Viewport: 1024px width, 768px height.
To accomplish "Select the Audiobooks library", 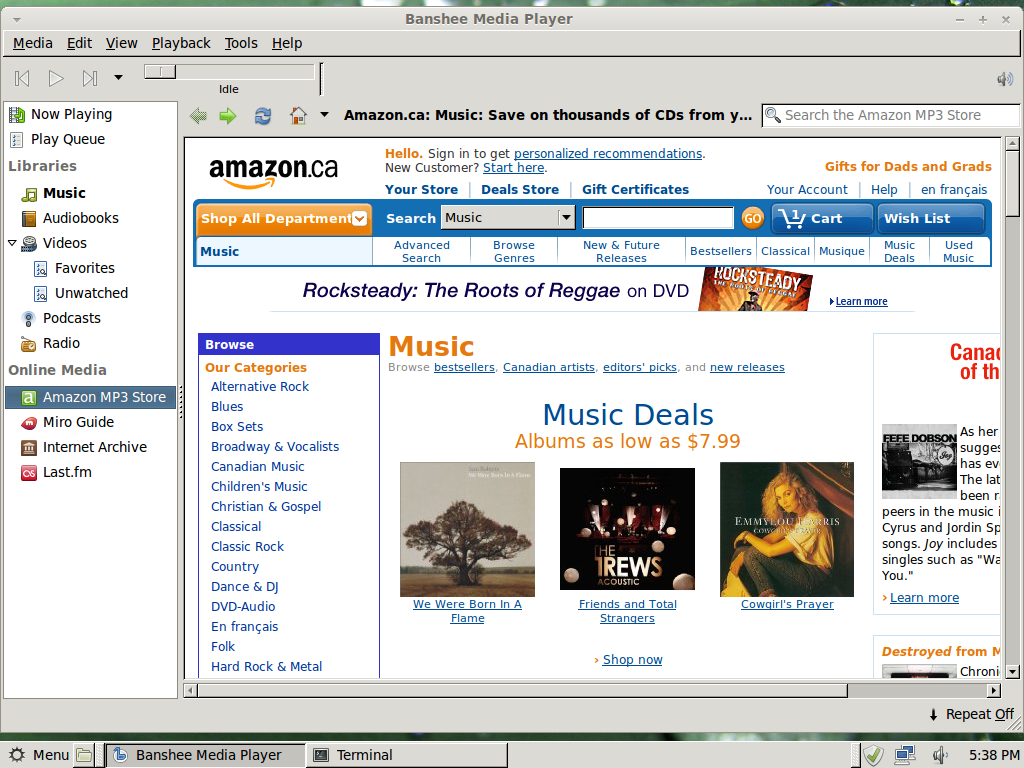I will click(x=90, y=218).
